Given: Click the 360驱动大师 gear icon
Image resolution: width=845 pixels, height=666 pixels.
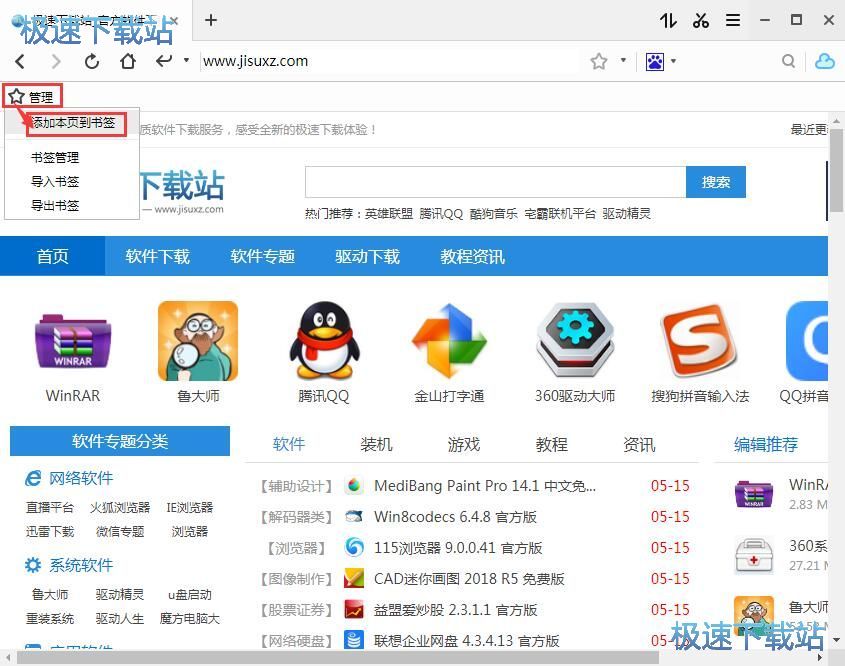Looking at the screenshot, I should pyautogui.click(x=575, y=339).
